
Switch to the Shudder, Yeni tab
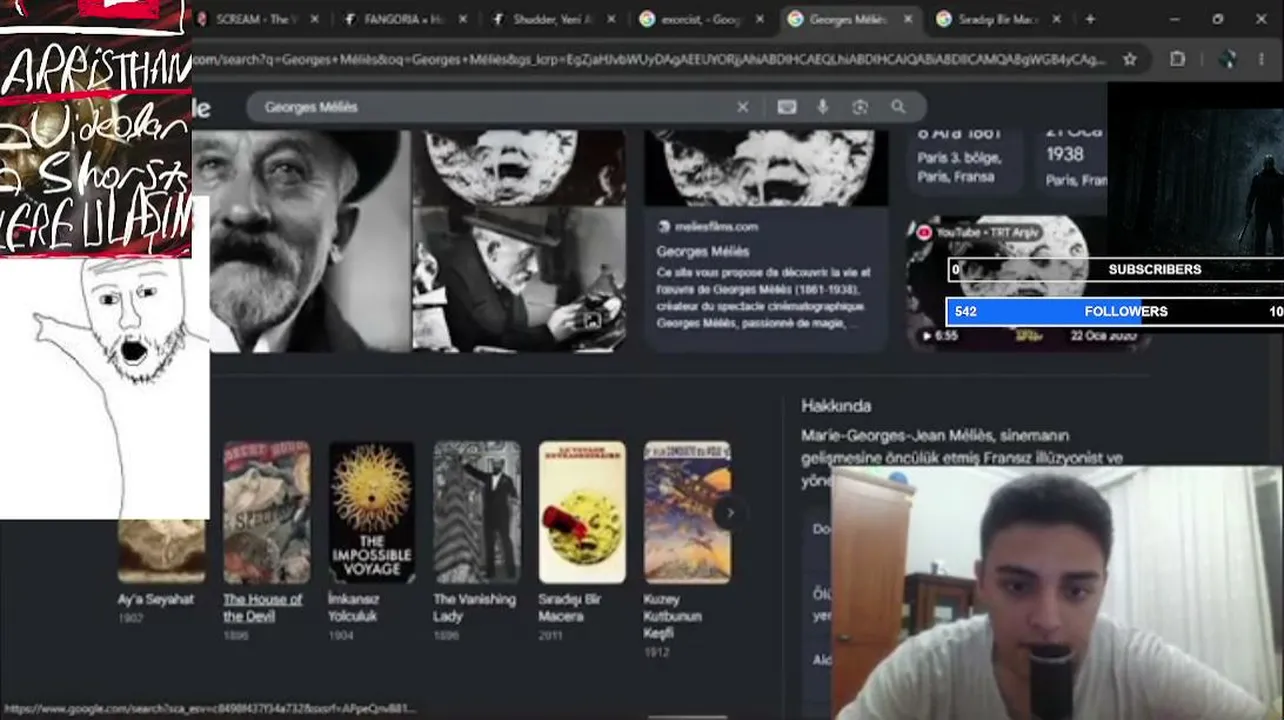(552, 19)
